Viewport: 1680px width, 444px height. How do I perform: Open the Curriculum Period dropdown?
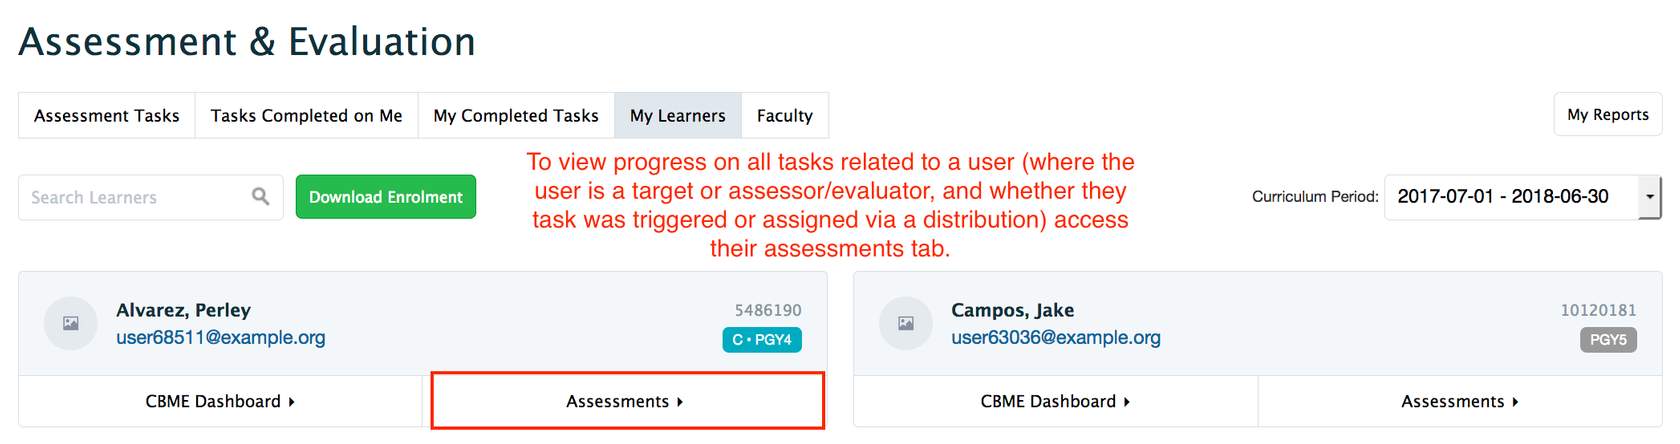tap(1510, 197)
